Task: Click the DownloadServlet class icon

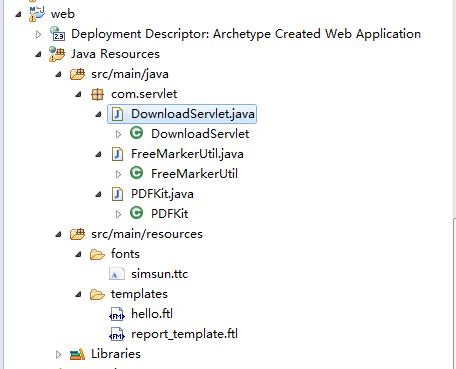Action: [x=137, y=133]
